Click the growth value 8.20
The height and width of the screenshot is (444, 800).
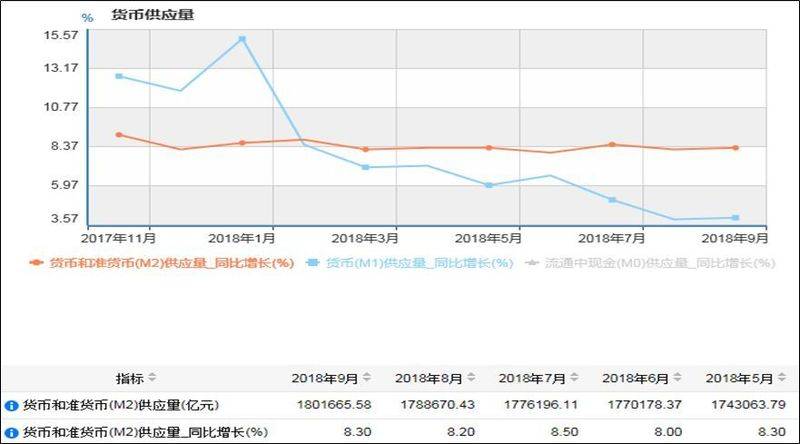click(x=461, y=432)
